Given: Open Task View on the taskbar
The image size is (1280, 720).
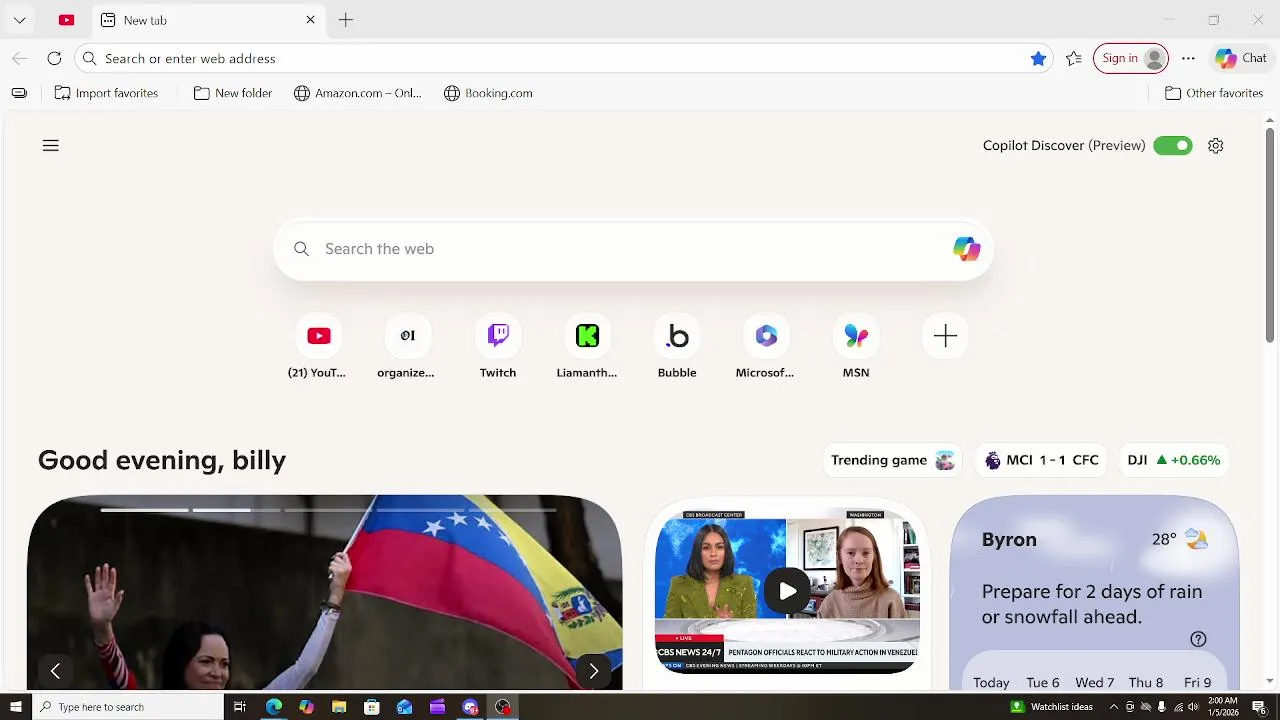Looking at the screenshot, I should click(x=240, y=707).
